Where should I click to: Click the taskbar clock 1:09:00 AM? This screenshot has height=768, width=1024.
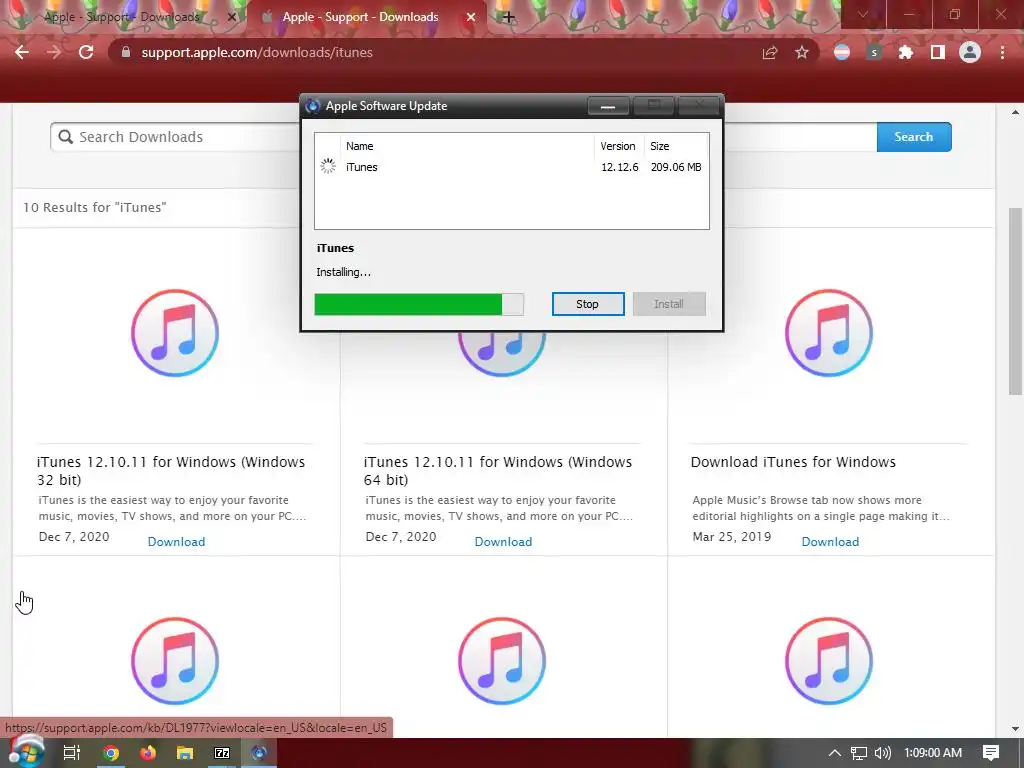(933, 753)
